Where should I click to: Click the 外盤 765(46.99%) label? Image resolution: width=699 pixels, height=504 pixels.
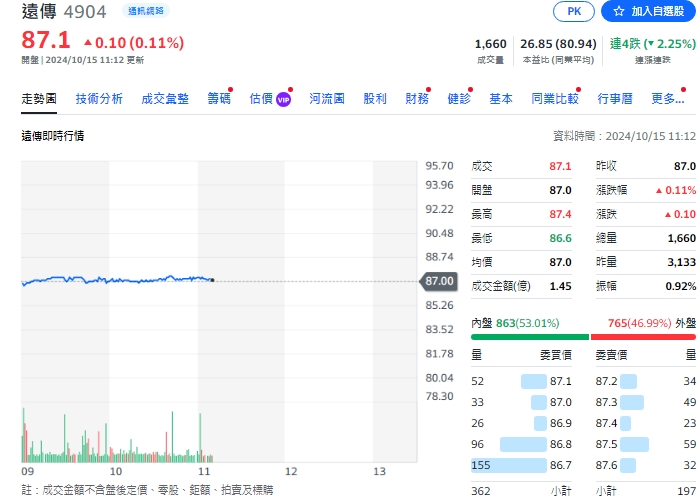click(x=652, y=323)
